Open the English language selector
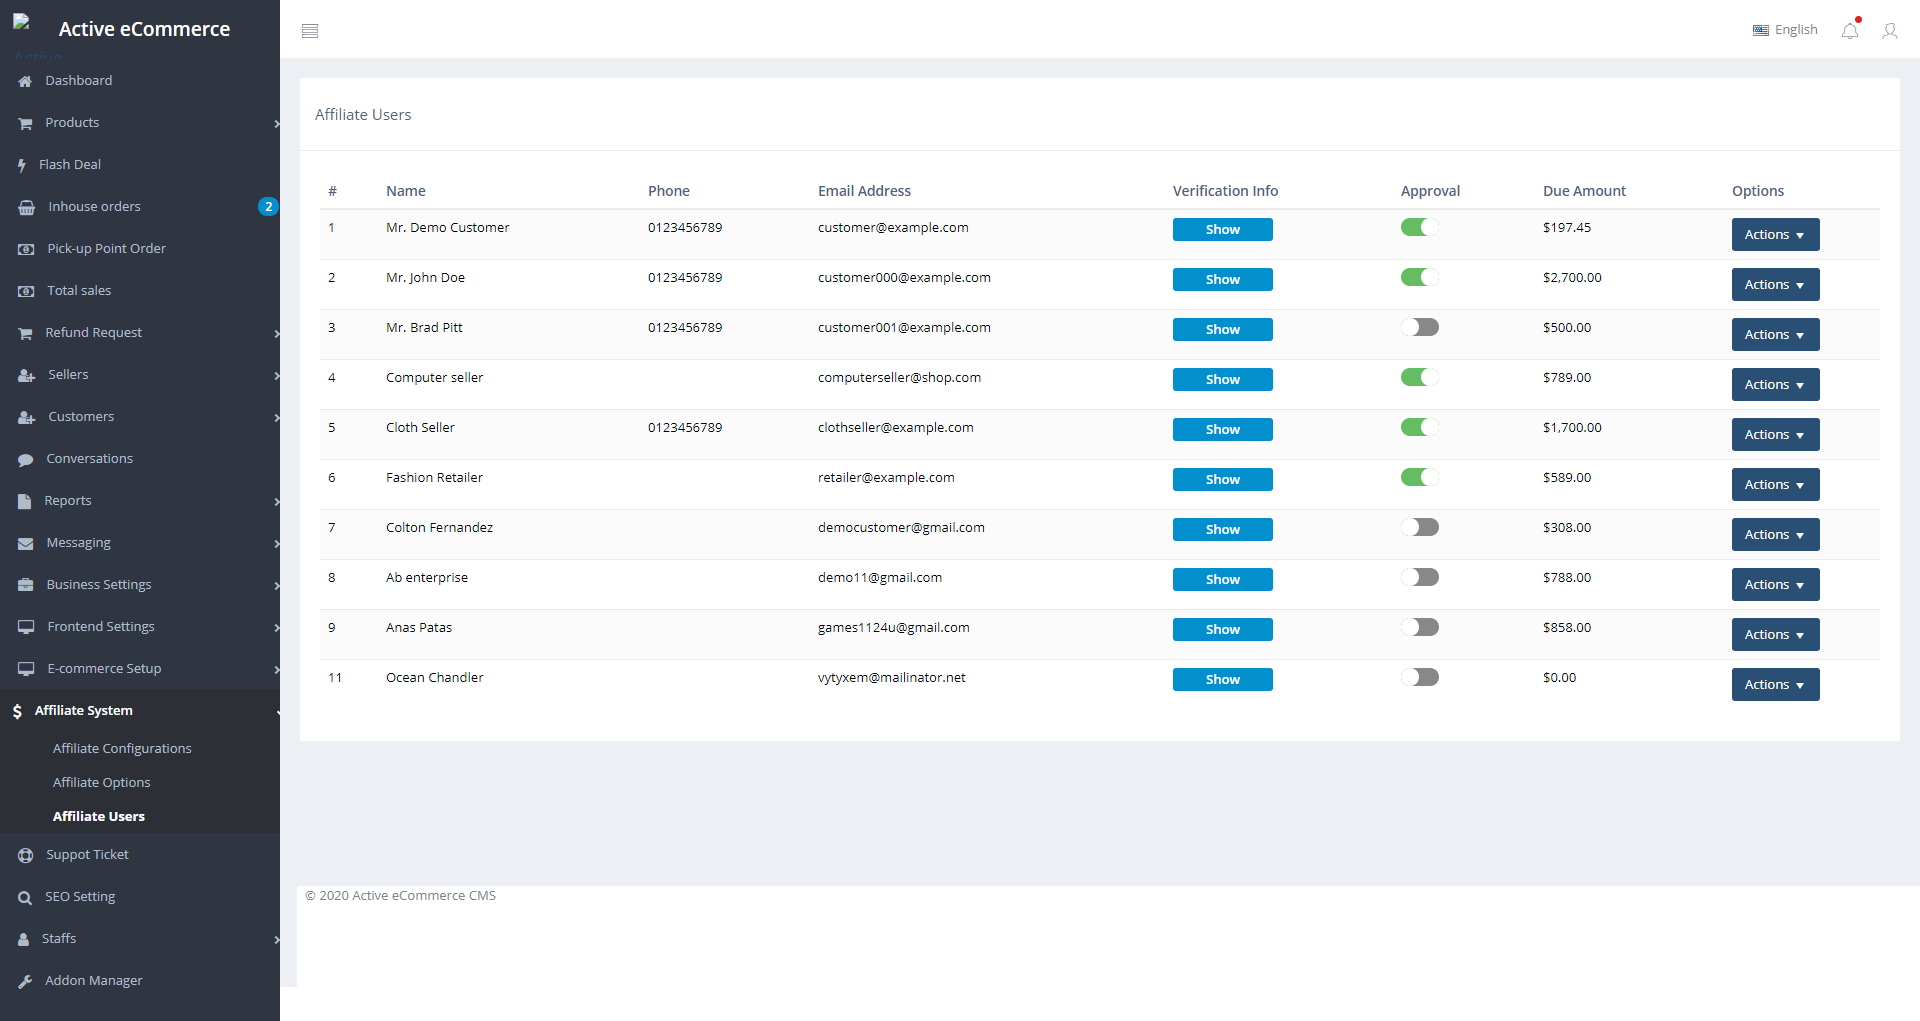This screenshot has width=1920, height=1021. point(1785,30)
